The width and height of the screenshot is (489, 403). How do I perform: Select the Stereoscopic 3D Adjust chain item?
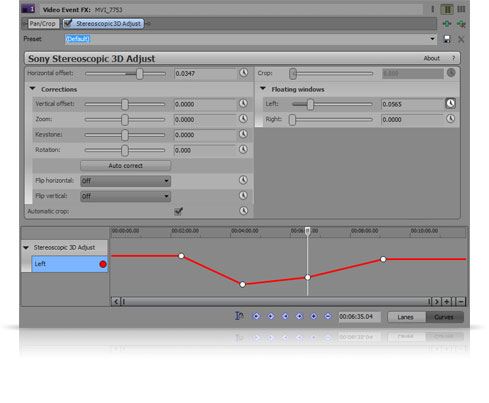click(103, 24)
